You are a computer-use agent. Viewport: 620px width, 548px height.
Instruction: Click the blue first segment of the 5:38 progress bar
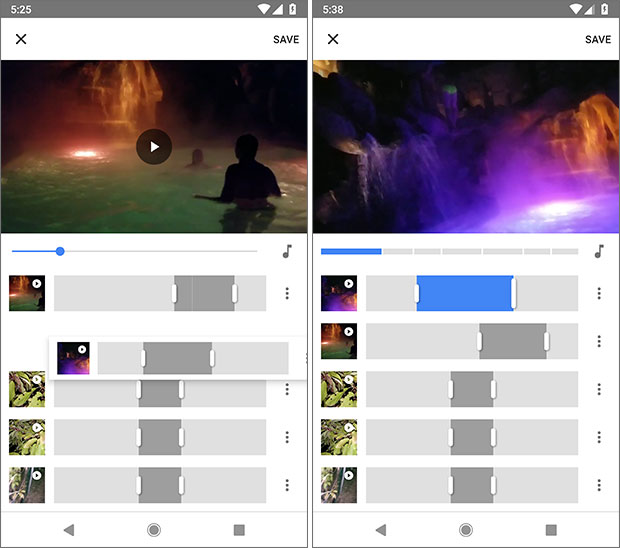[351, 251]
